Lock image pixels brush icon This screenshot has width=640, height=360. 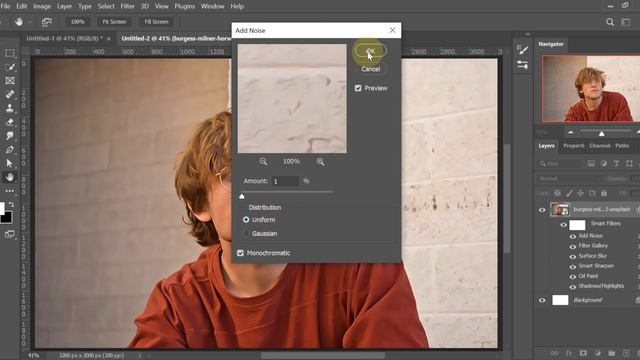click(569, 193)
